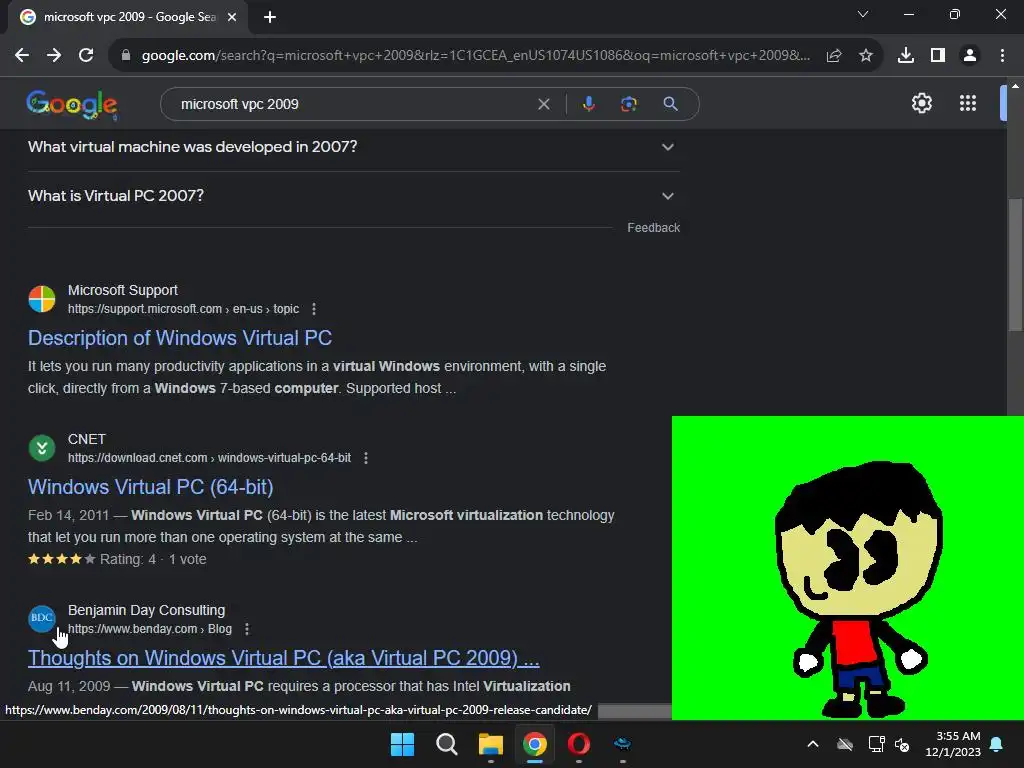Click the support.microsoft.com URL text
This screenshot has width=1024, height=768.
pyautogui.click(x=184, y=309)
